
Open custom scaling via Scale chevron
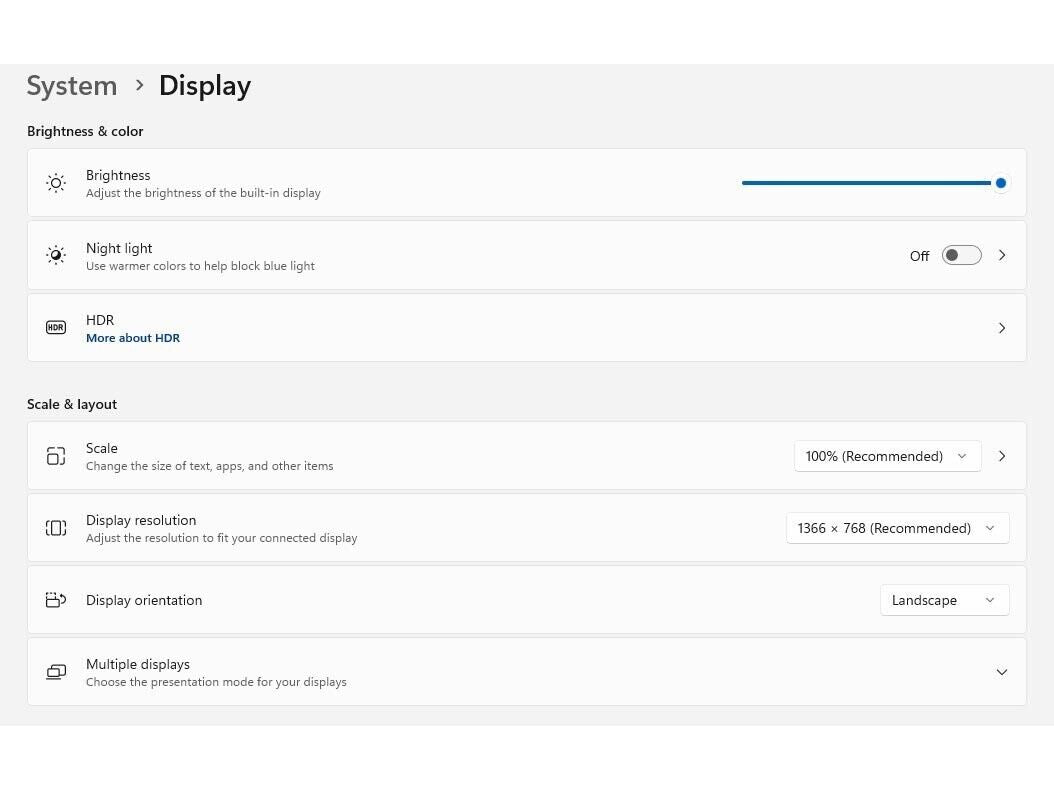[x=1002, y=456]
